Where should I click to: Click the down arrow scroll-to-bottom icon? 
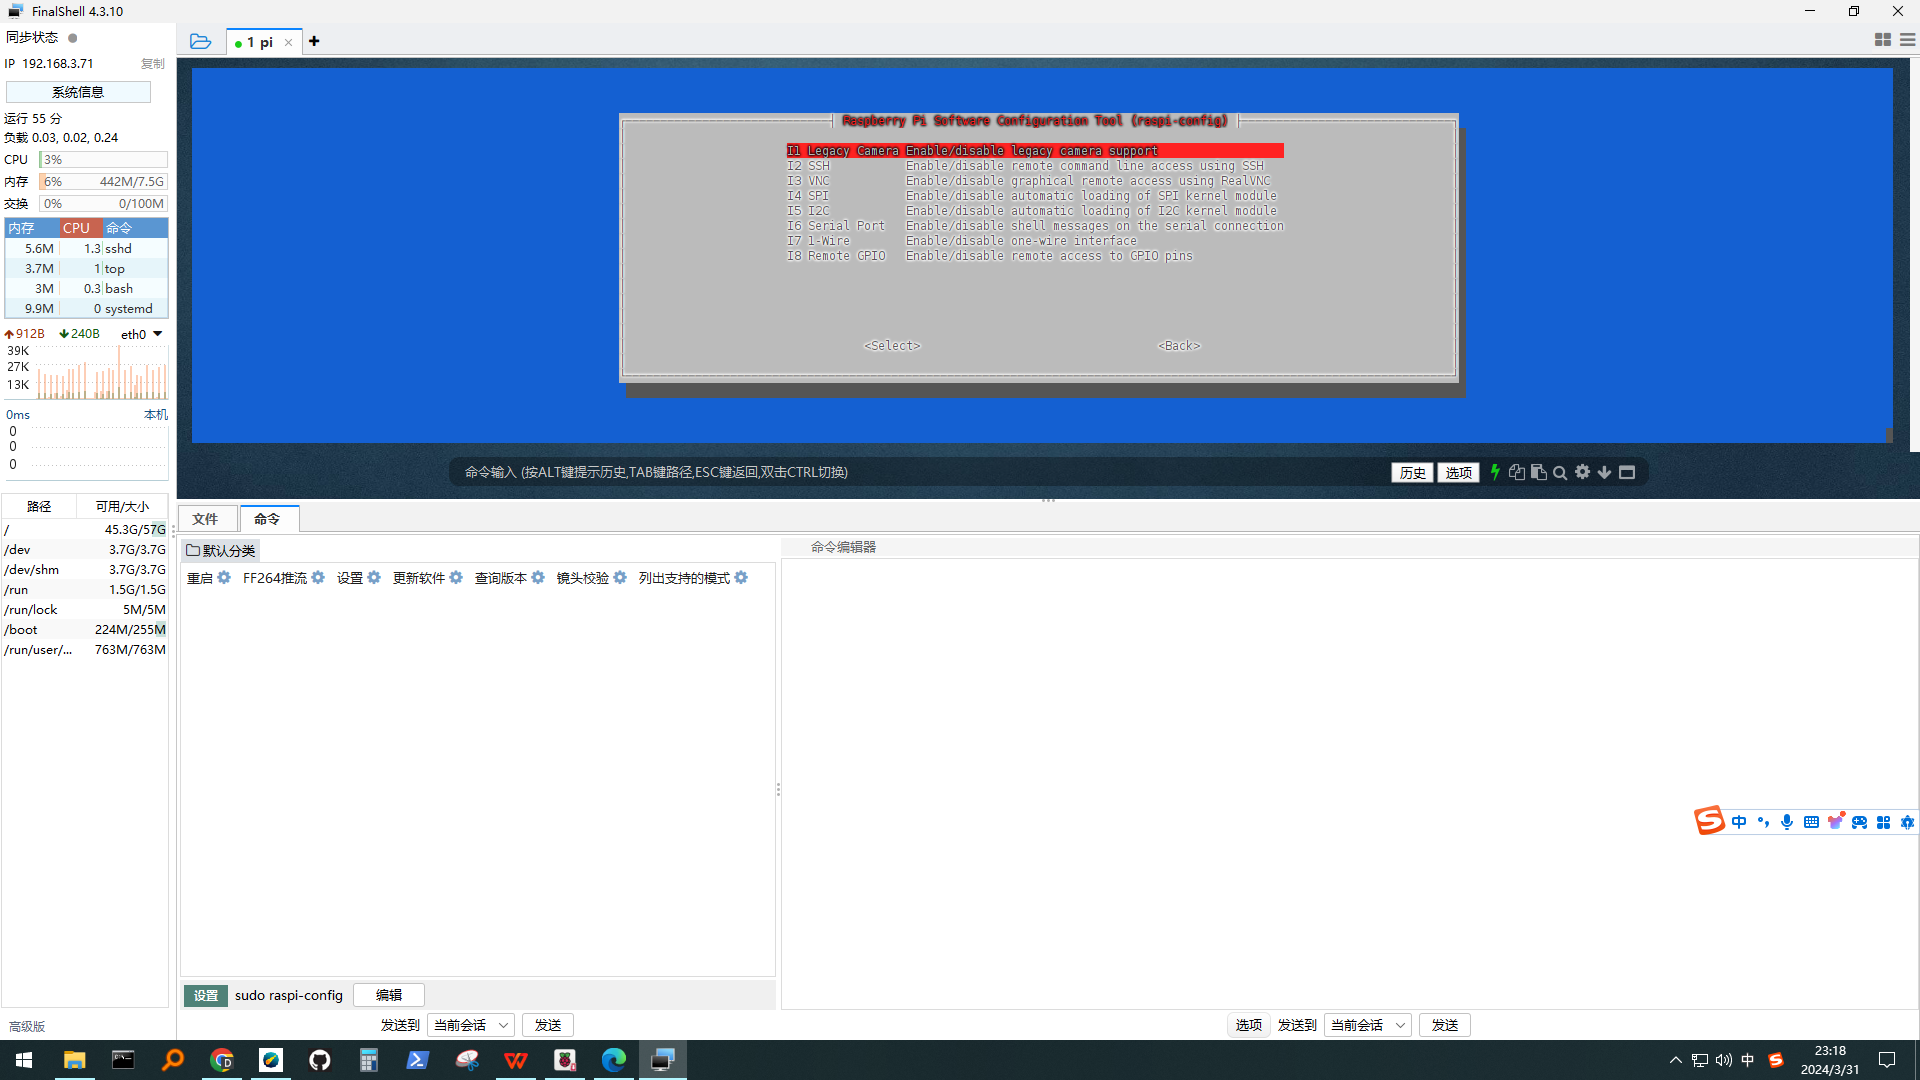(x=1604, y=472)
